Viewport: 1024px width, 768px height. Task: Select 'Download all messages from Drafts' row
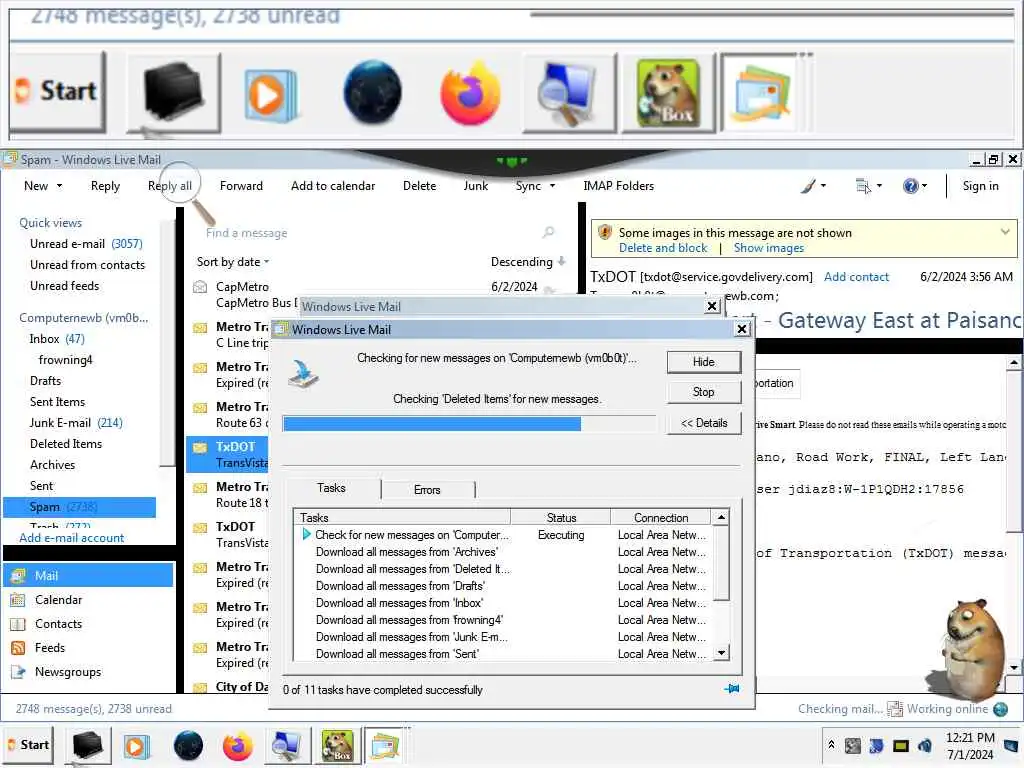pyautogui.click(x=503, y=586)
